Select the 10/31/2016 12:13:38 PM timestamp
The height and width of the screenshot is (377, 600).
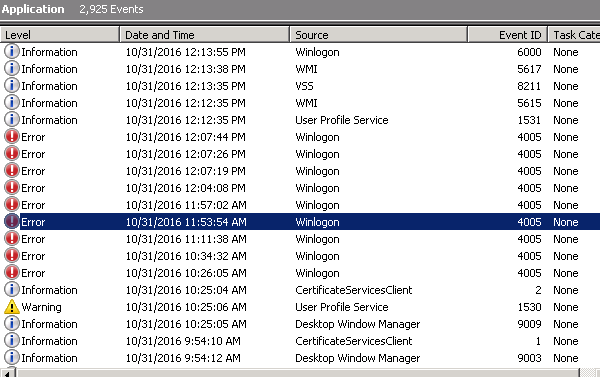click(186, 69)
